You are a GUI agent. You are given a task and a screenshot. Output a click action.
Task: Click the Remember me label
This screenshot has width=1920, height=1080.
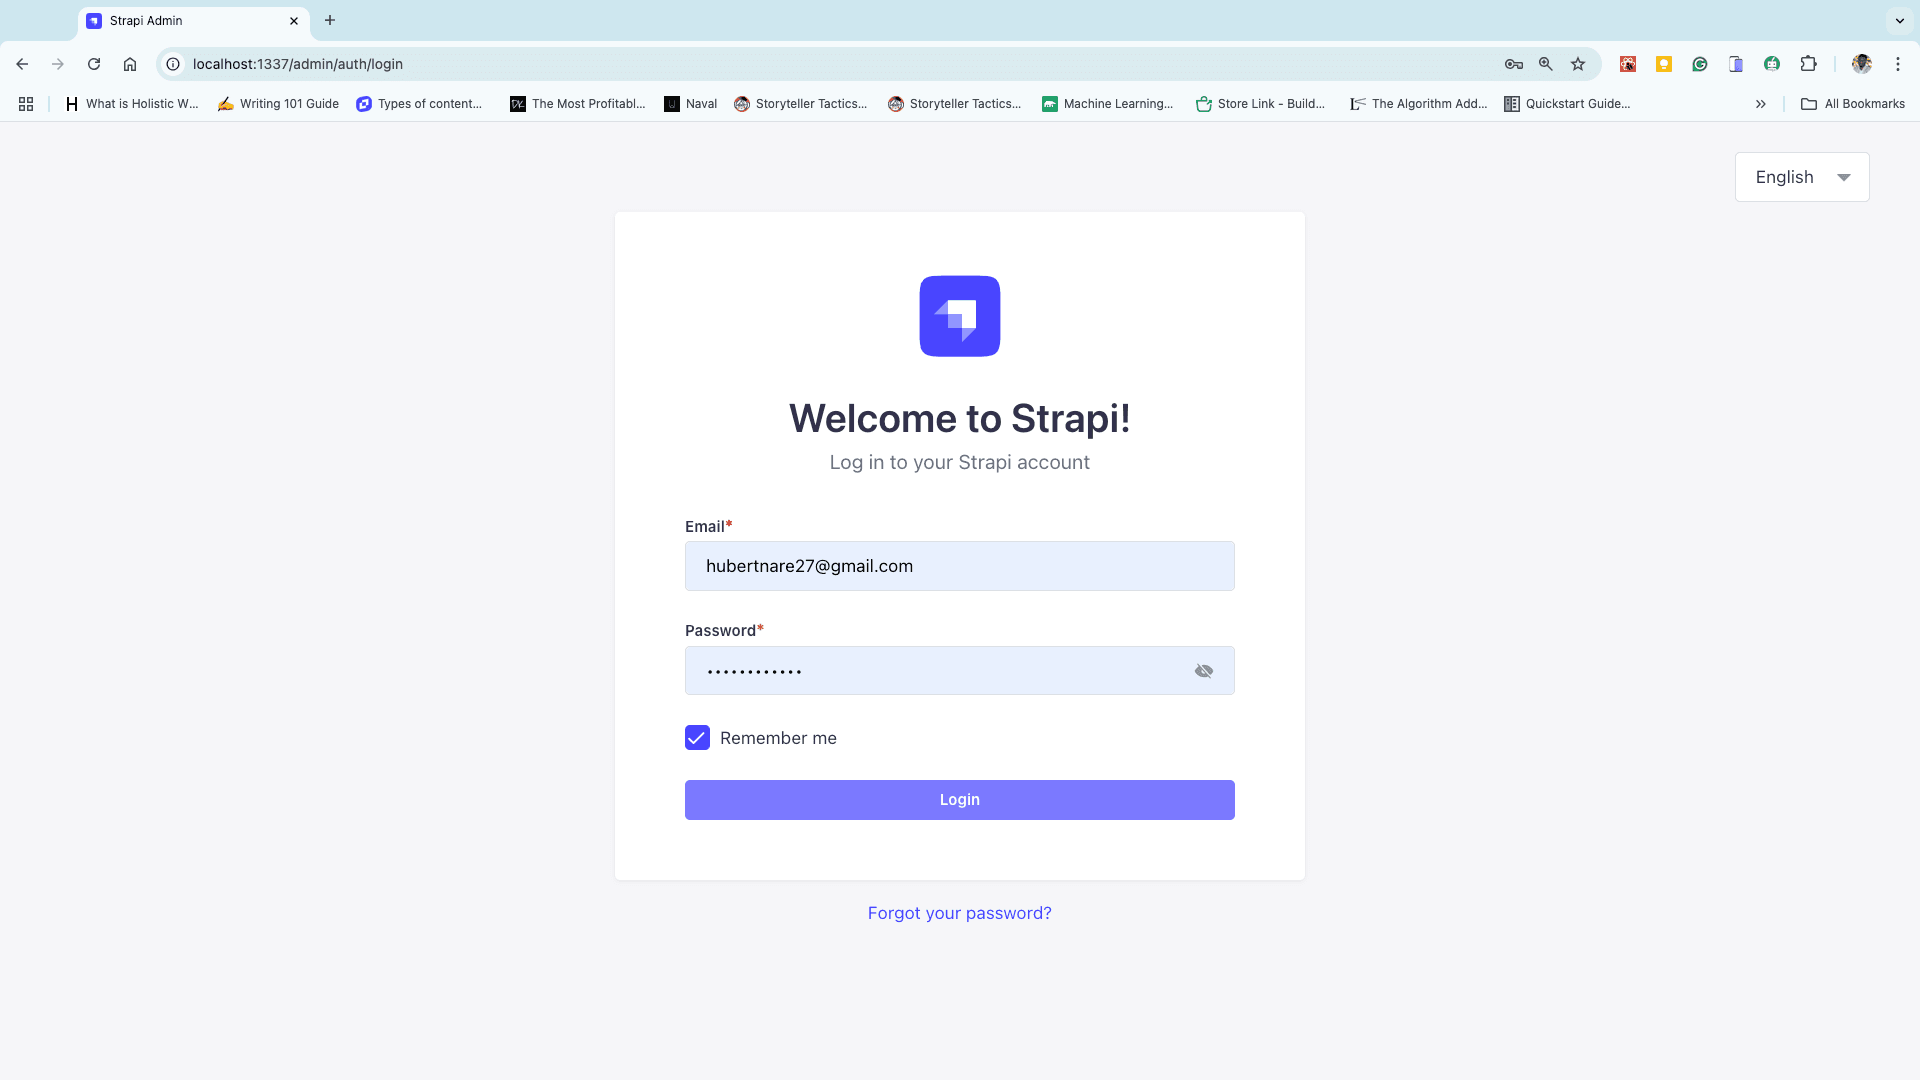[x=778, y=738]
